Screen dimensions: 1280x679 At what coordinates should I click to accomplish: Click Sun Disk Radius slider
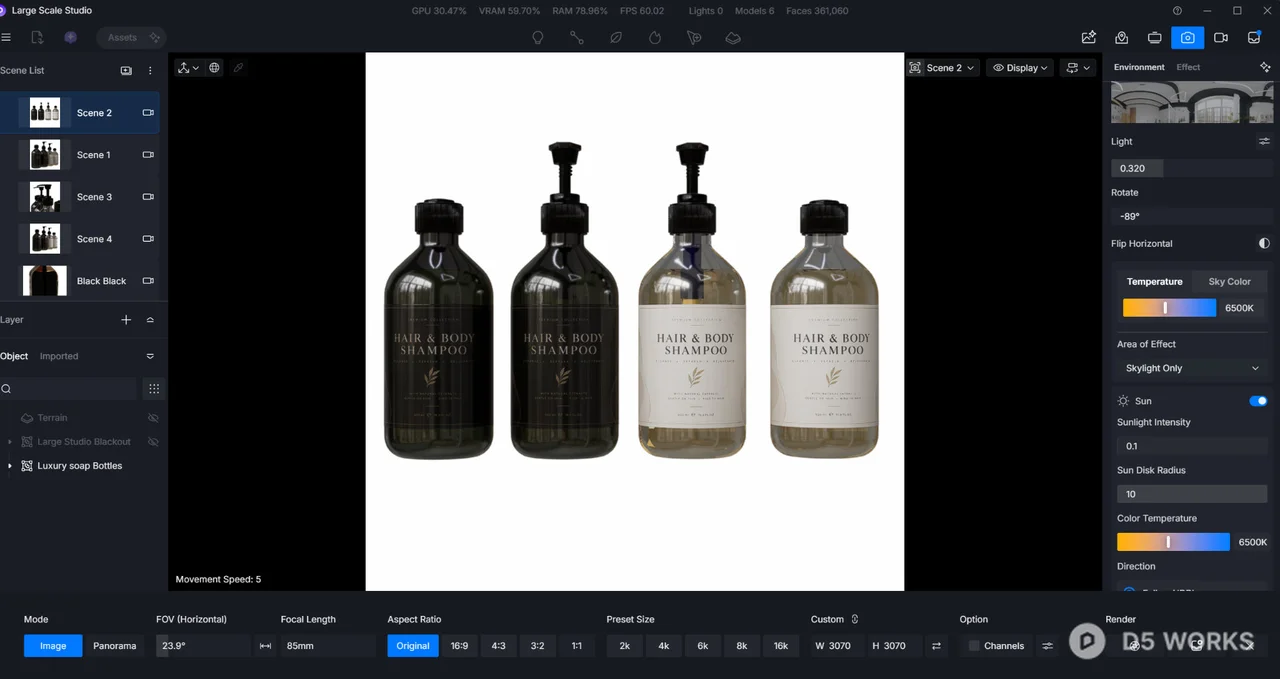(1192, 494)
